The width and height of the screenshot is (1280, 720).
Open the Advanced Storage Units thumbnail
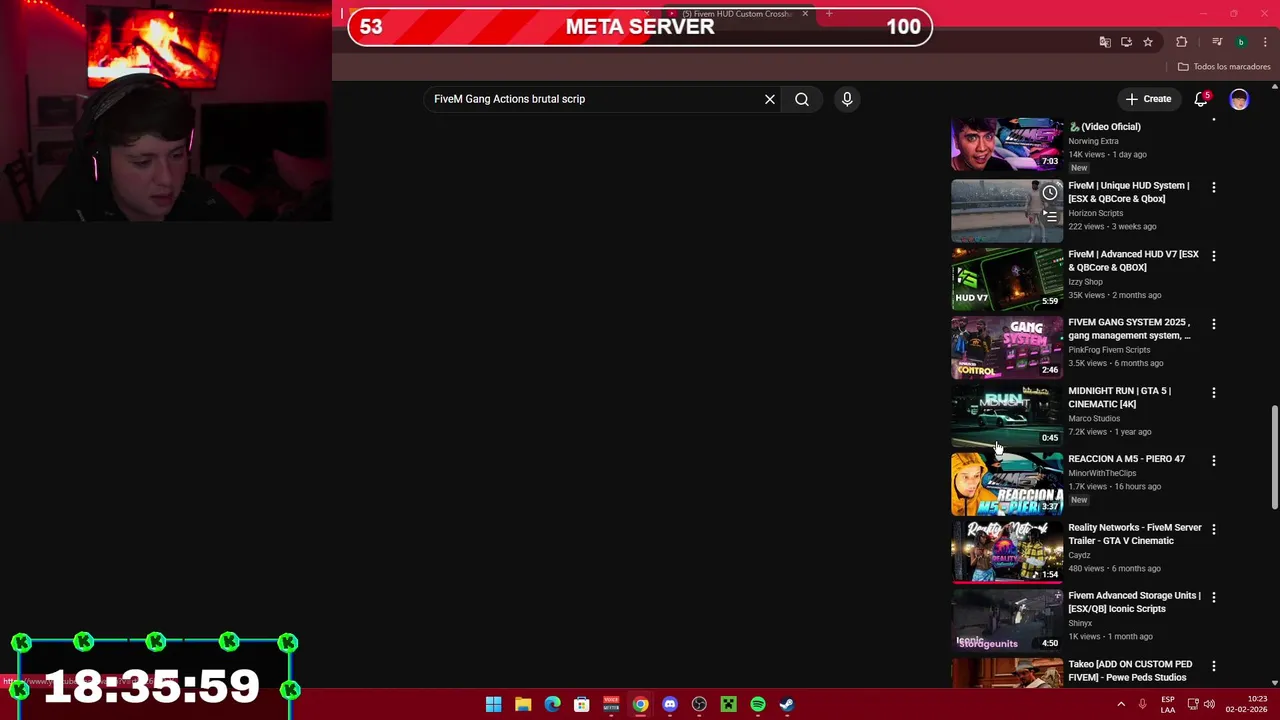click(1007, 621)
